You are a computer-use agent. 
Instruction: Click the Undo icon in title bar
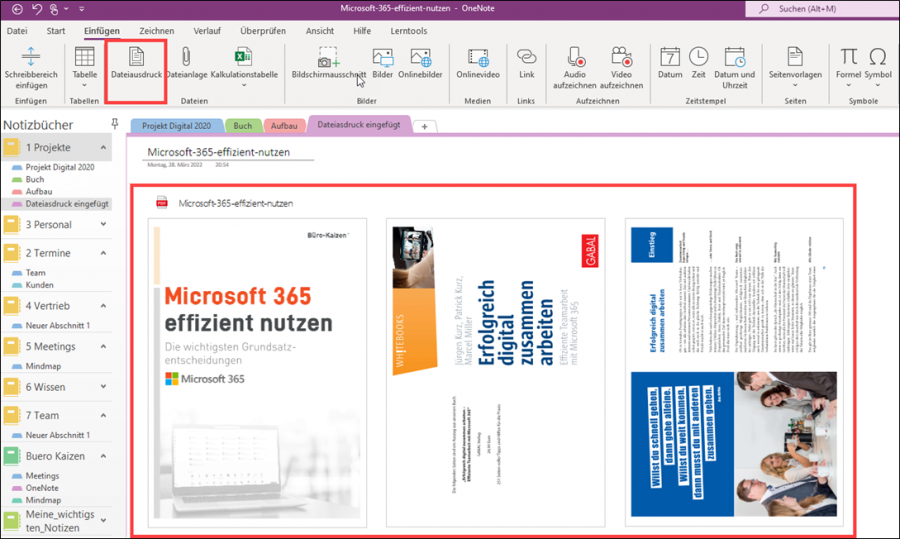[37, 9]
